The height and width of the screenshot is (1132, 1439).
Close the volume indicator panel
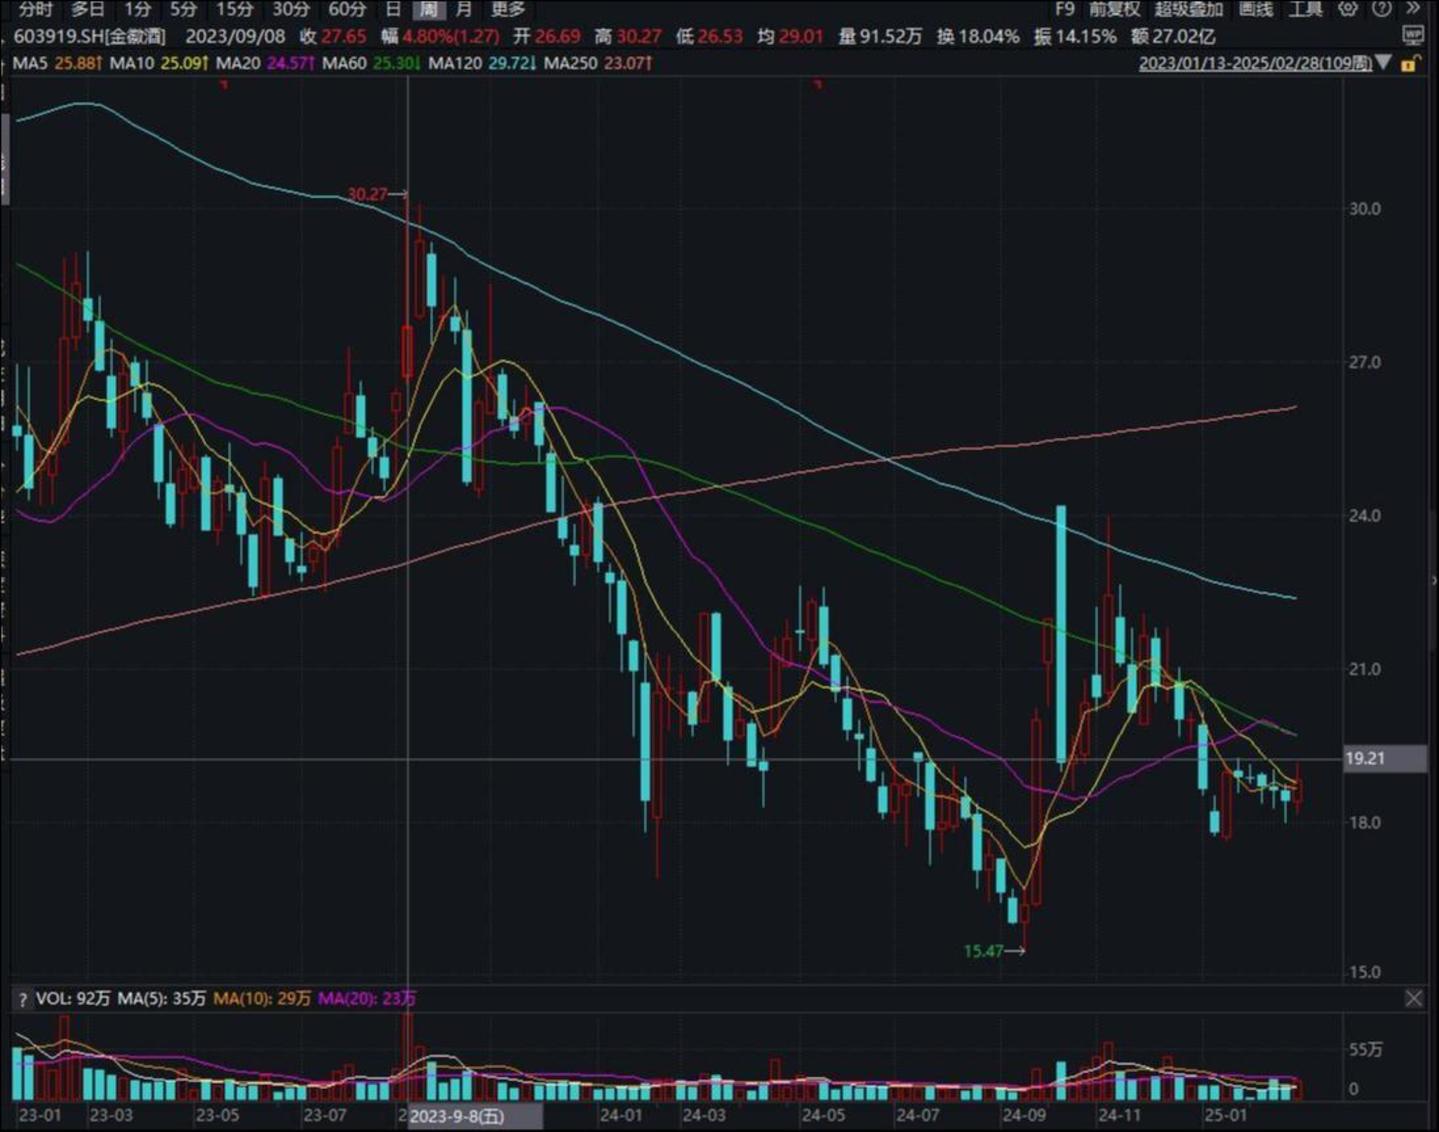point(1413,998)
